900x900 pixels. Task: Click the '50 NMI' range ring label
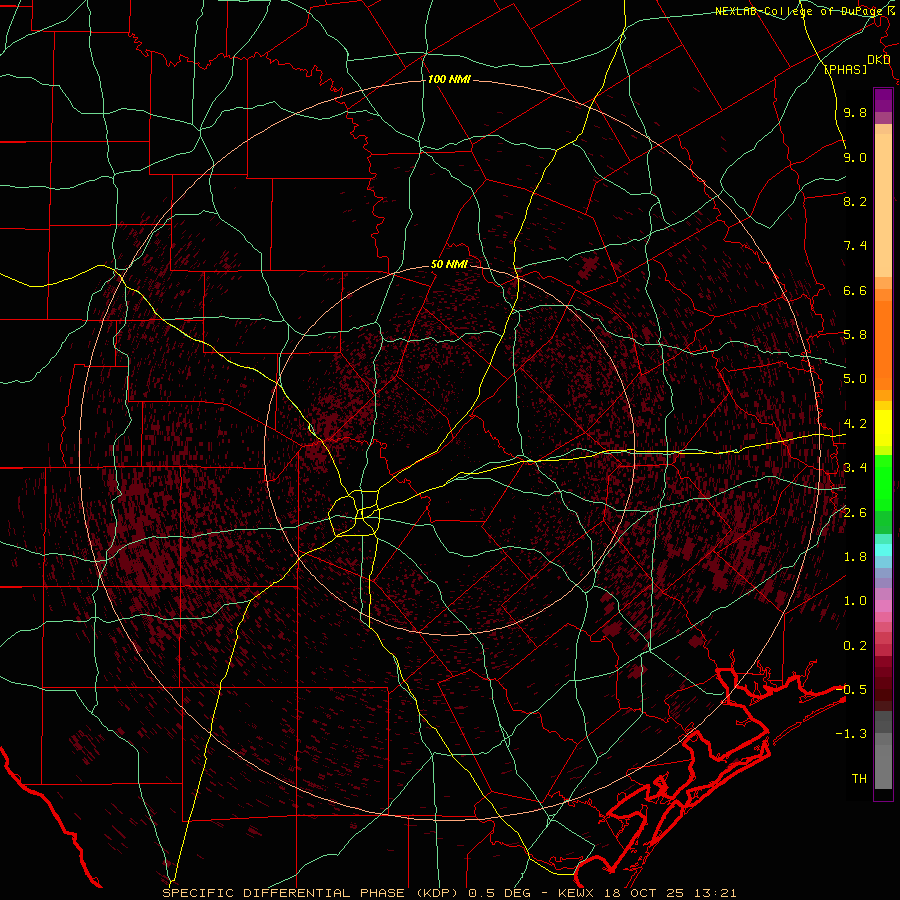click(449, 265)
